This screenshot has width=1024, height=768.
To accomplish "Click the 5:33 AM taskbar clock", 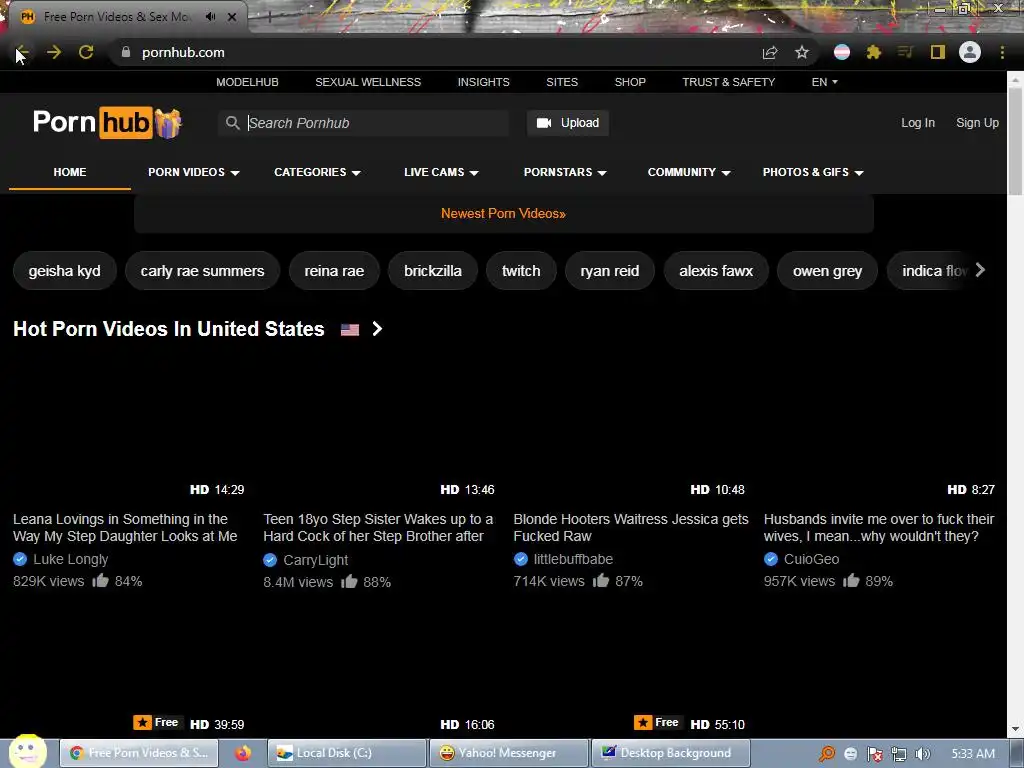I will [973, 754].
